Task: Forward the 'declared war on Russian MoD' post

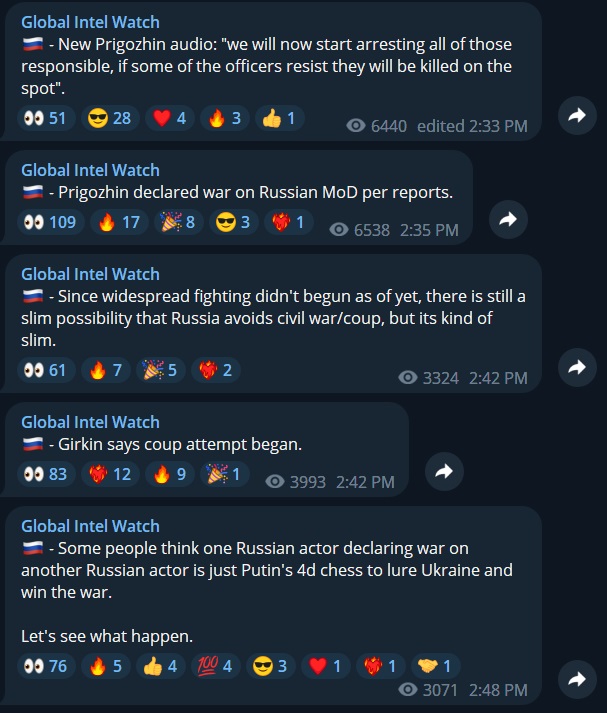Action: [x=508, y=220]
